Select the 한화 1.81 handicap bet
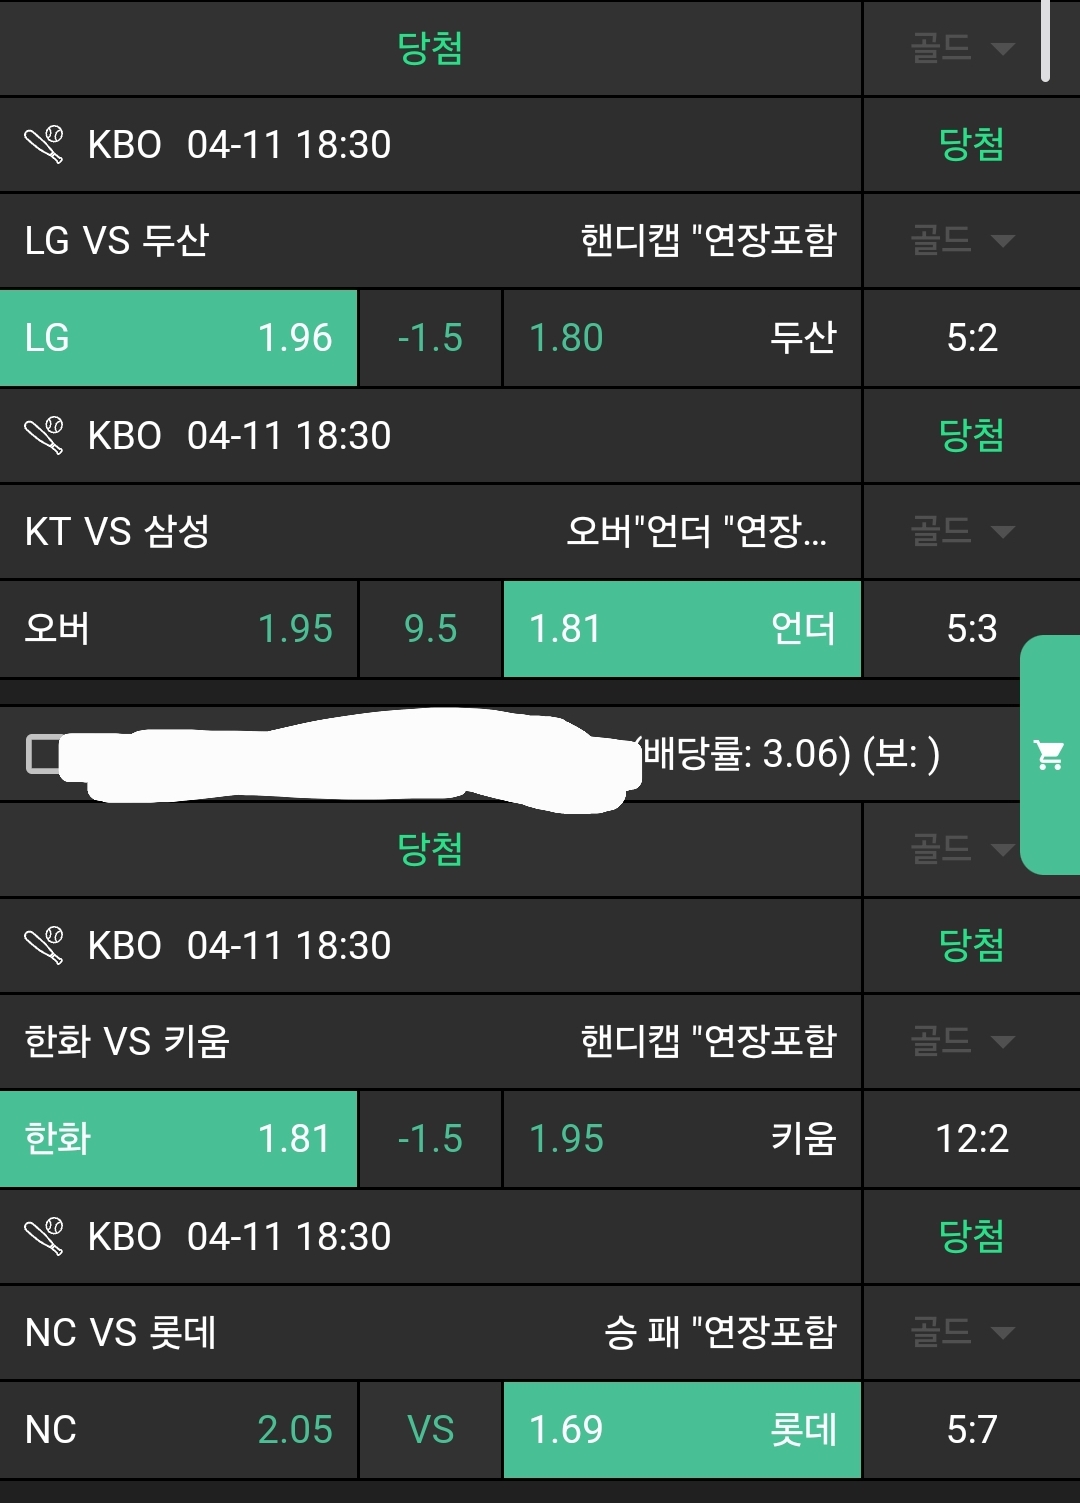This screenshot has width=1080, height=1503. [x=178, y=1139]
